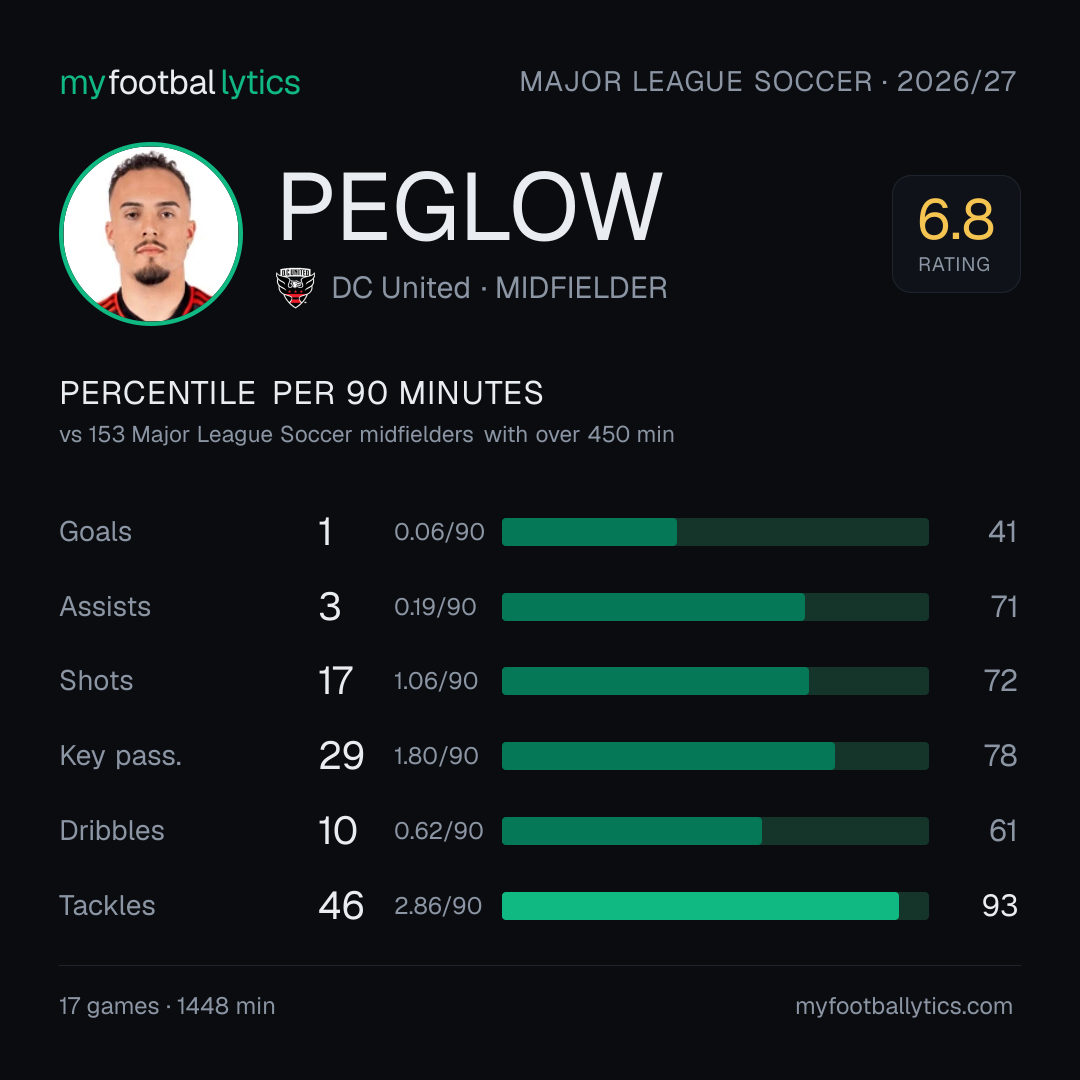This screenshot has height=1080, width=1080.
Task: Click the Tackles percentile value 93
Action: 999,906
